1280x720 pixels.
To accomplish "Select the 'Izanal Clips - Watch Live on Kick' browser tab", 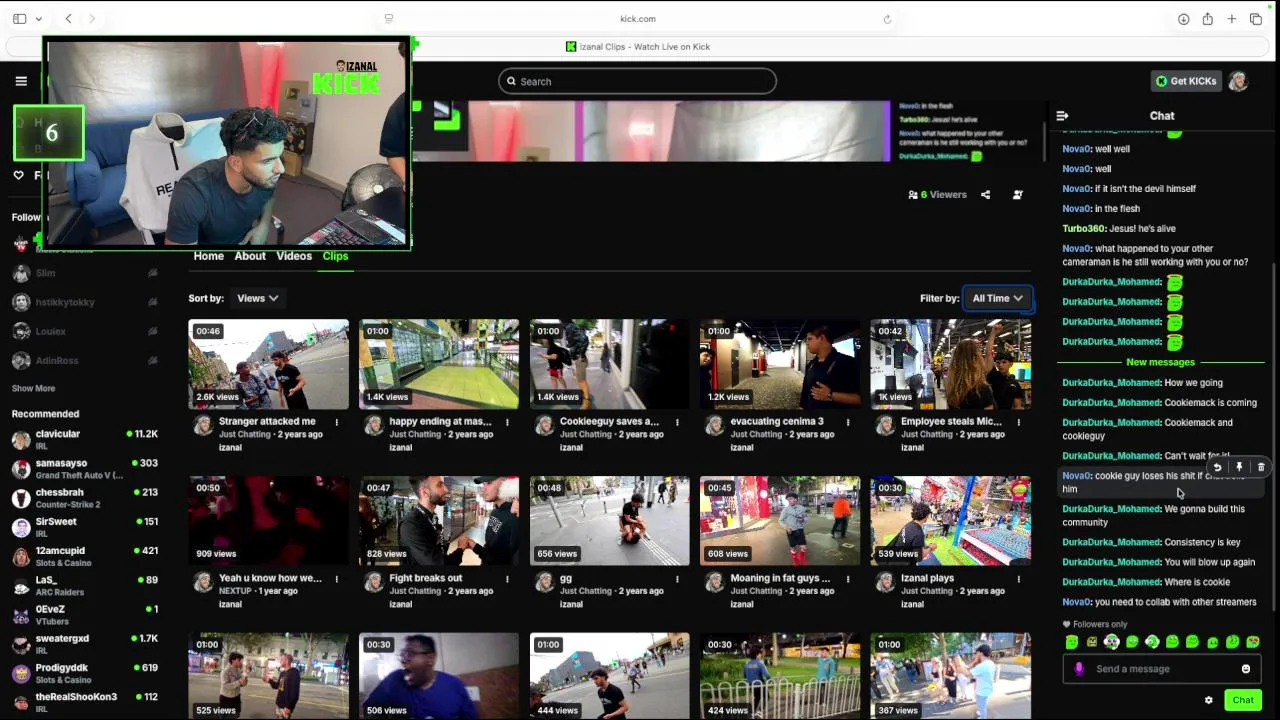I will pyautogui.click(x=638, y=47).
